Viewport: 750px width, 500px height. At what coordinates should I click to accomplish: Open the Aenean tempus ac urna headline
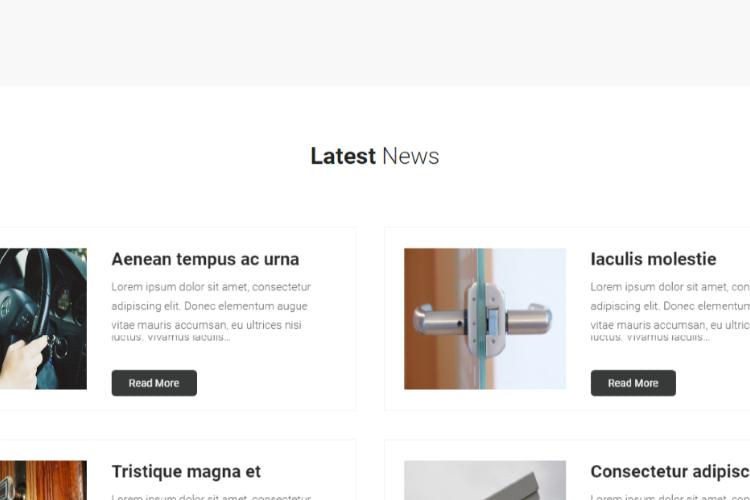[x=205, y=259]
